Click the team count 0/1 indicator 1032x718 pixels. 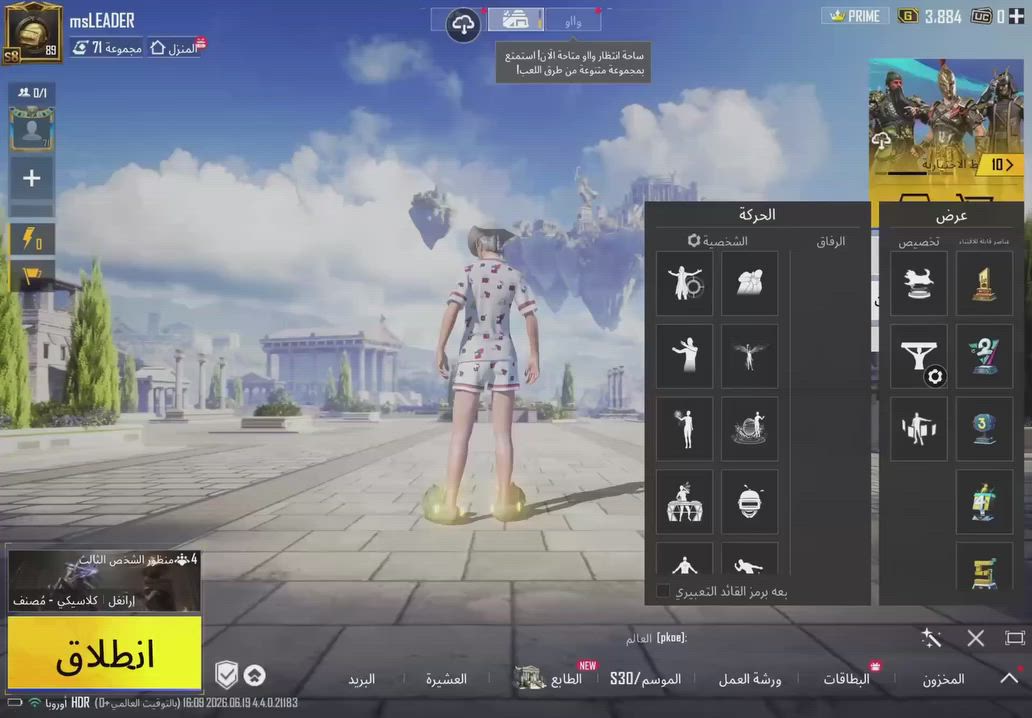(x=32, y=93)
